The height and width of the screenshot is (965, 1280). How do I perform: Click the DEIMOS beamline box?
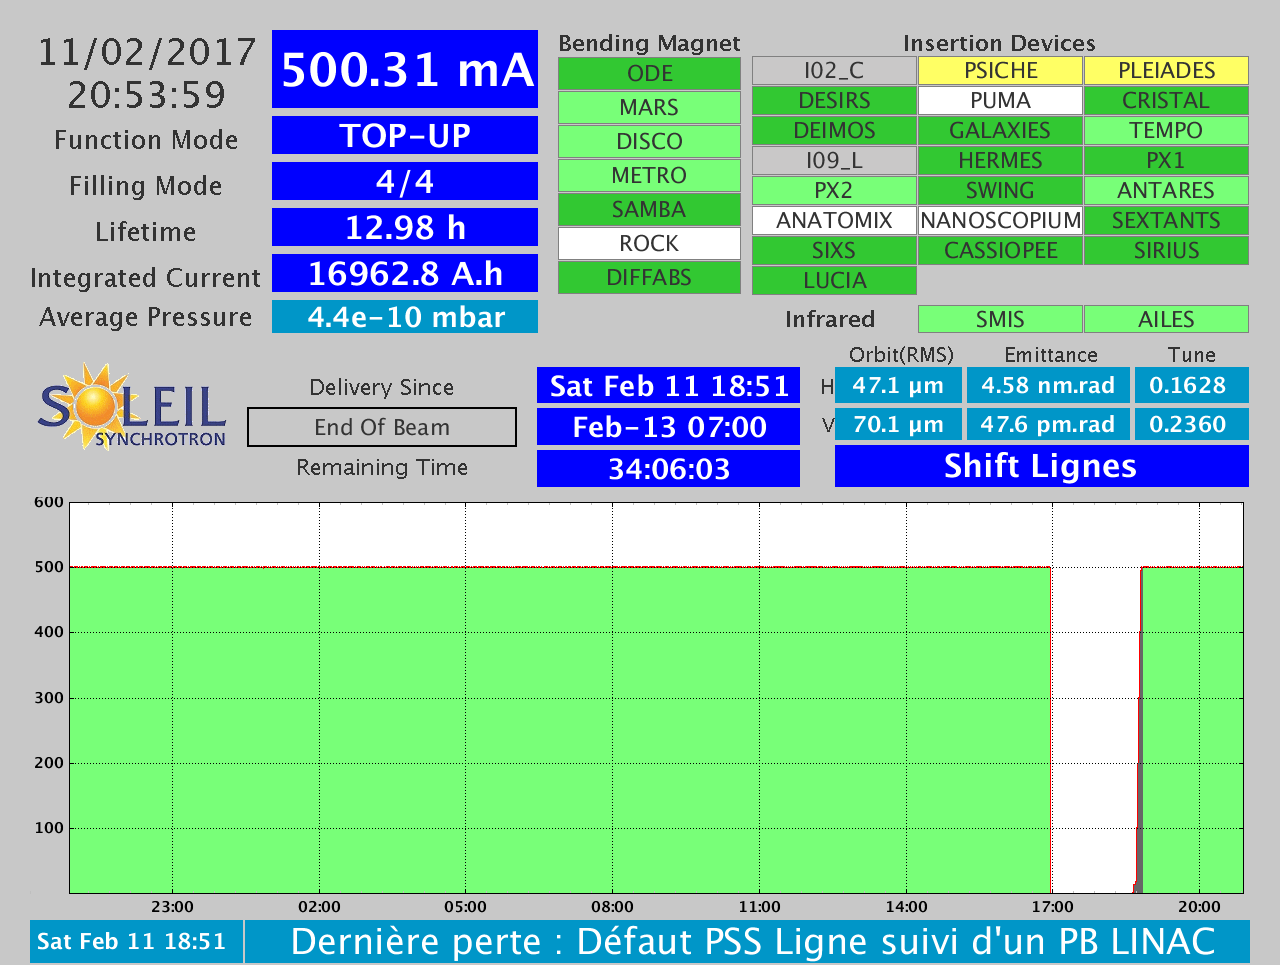click(x=834, y=130)
